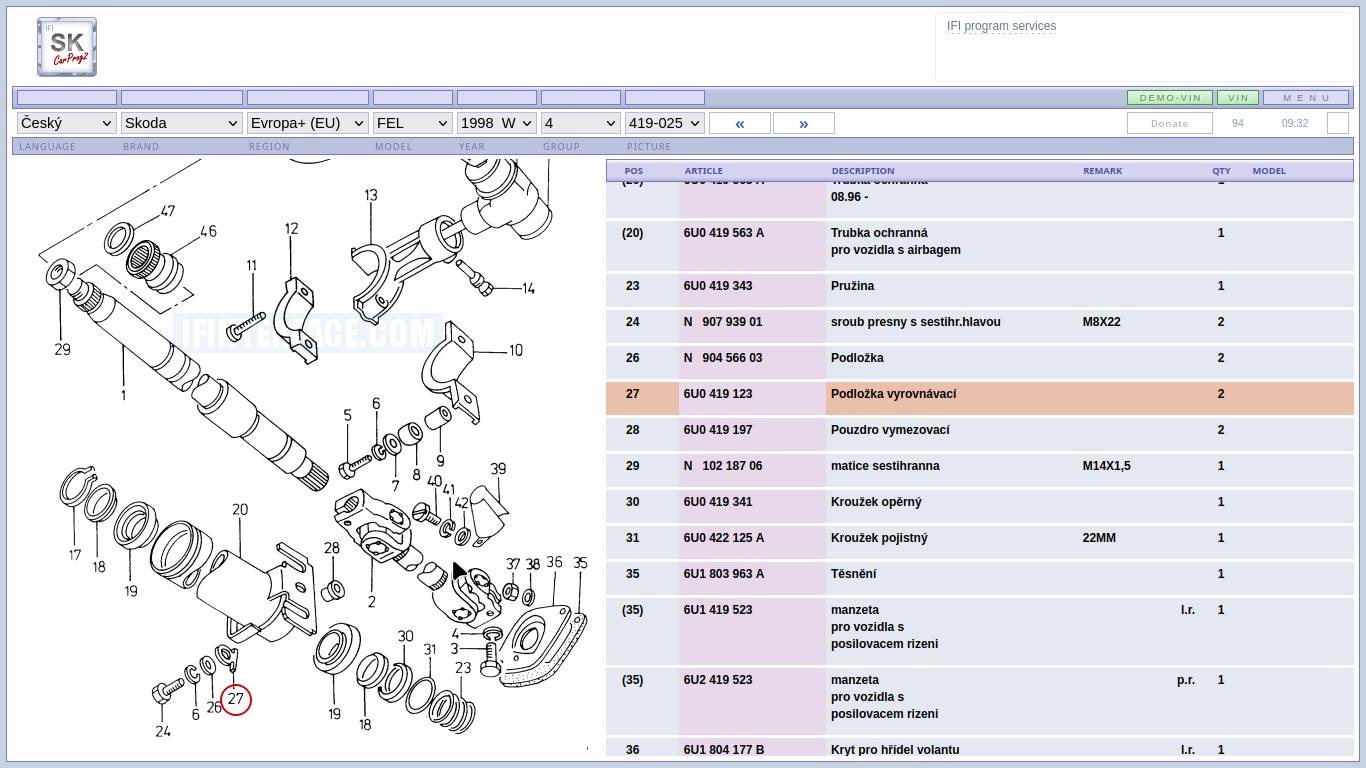Go to previous picture with « button
1366x768 pixels.
739,123
